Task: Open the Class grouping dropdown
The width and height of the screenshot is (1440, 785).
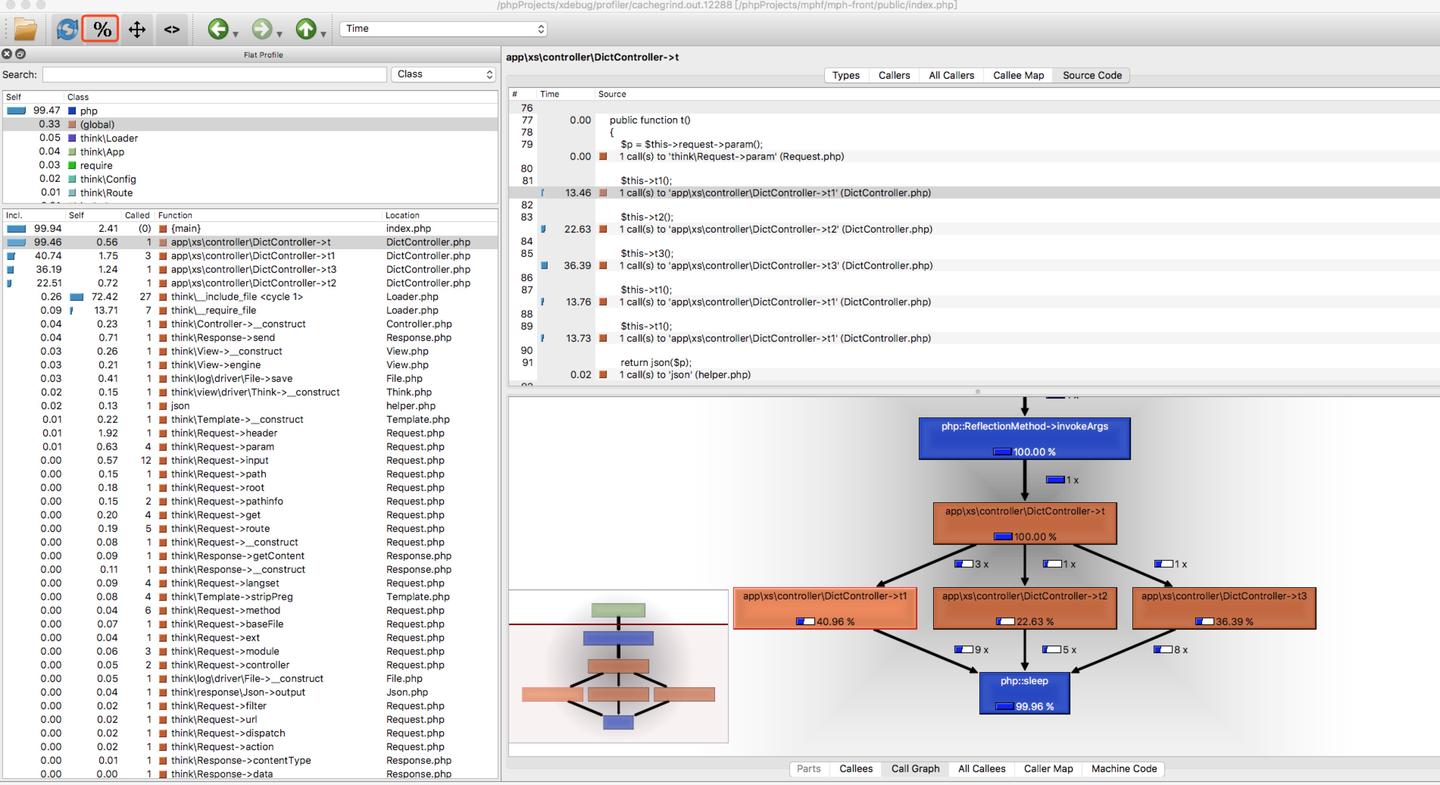Action: click(444, 74)
